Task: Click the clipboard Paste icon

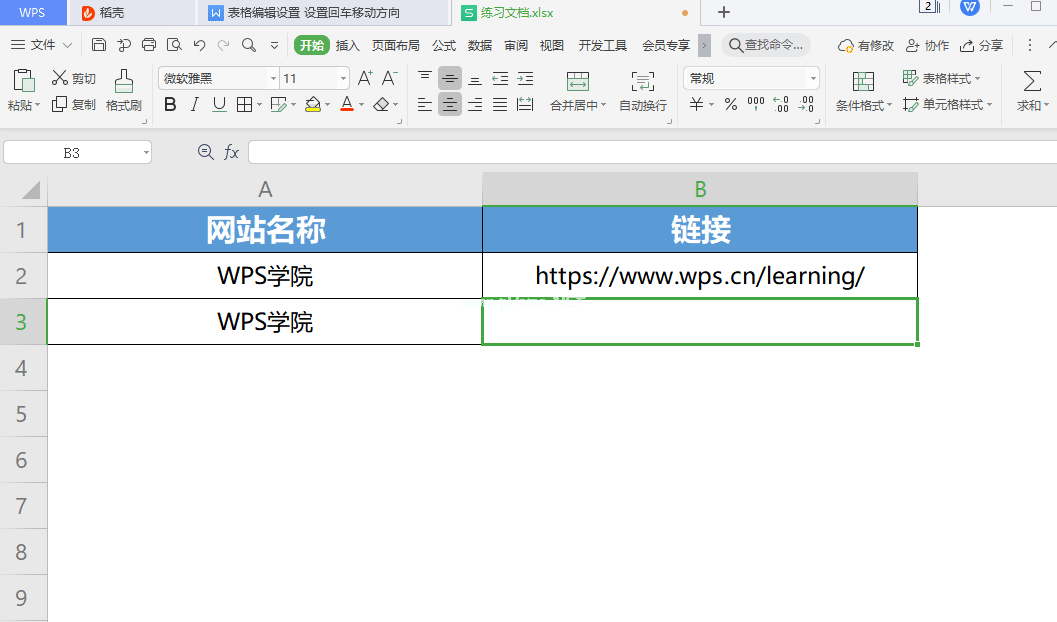Action: pyautogui.click(x=24, y=81)
